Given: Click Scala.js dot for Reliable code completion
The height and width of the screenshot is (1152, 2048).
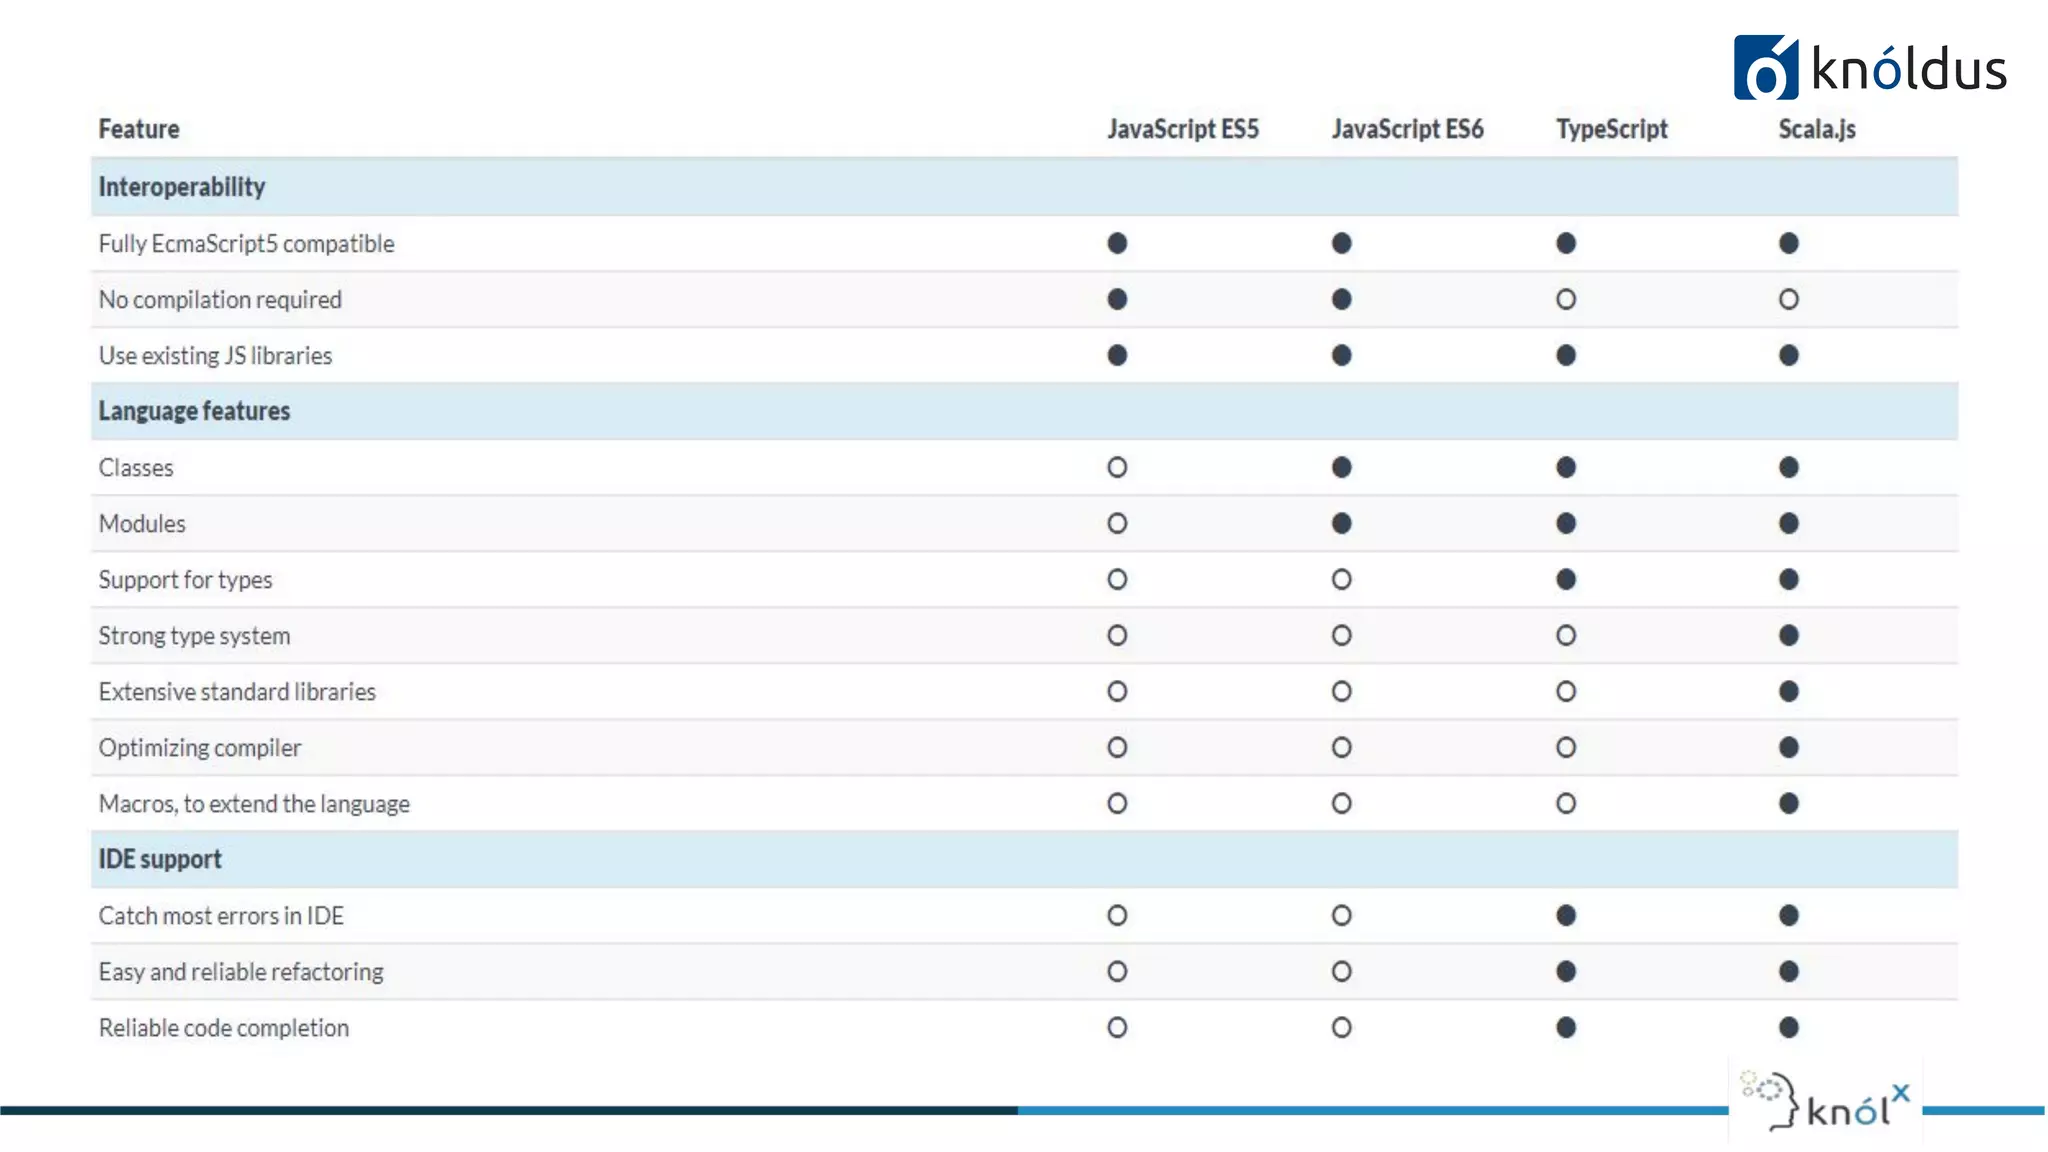Looking at the screenshot, I should 1789,1028.
